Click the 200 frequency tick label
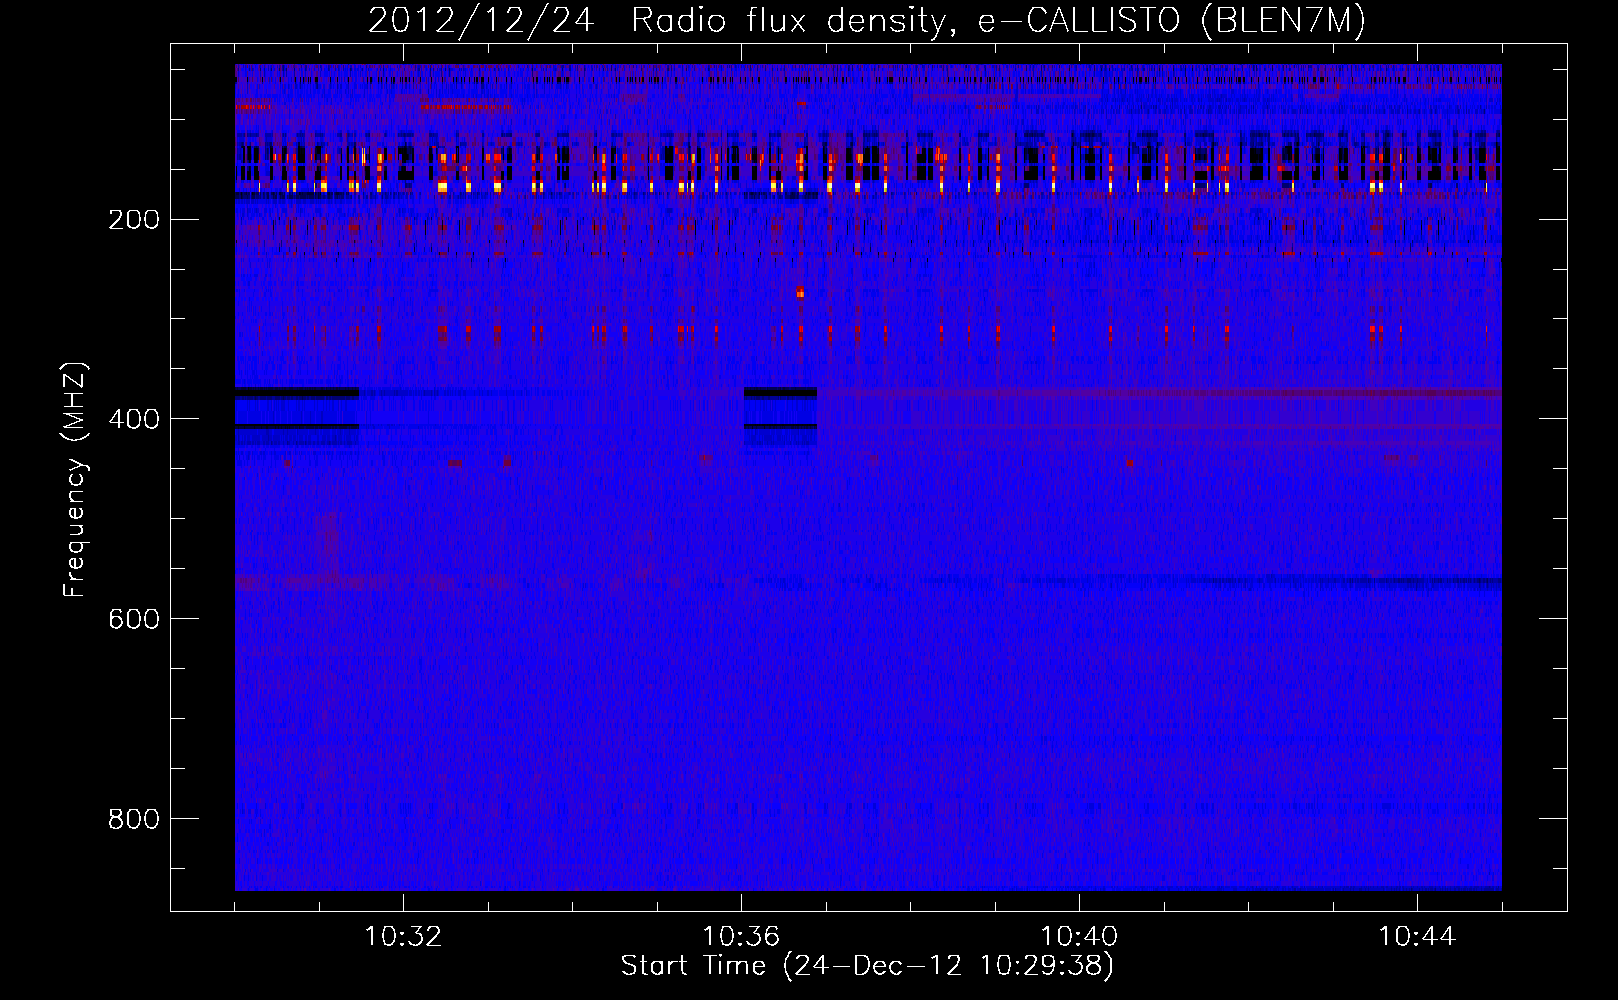The image size is (1618, 1000). (134, 220)
